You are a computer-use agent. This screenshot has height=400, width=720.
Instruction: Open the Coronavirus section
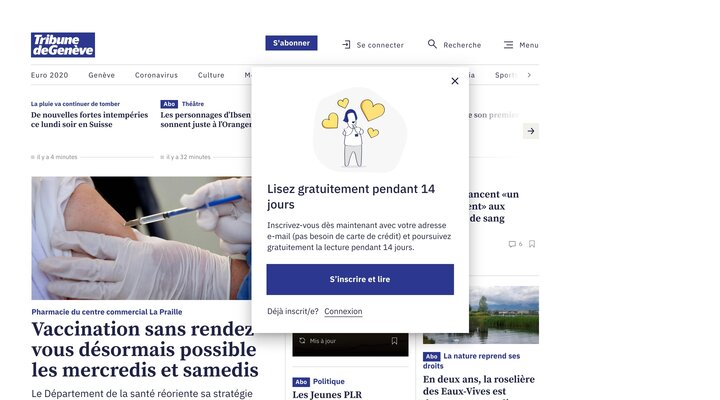pos(156,75)
